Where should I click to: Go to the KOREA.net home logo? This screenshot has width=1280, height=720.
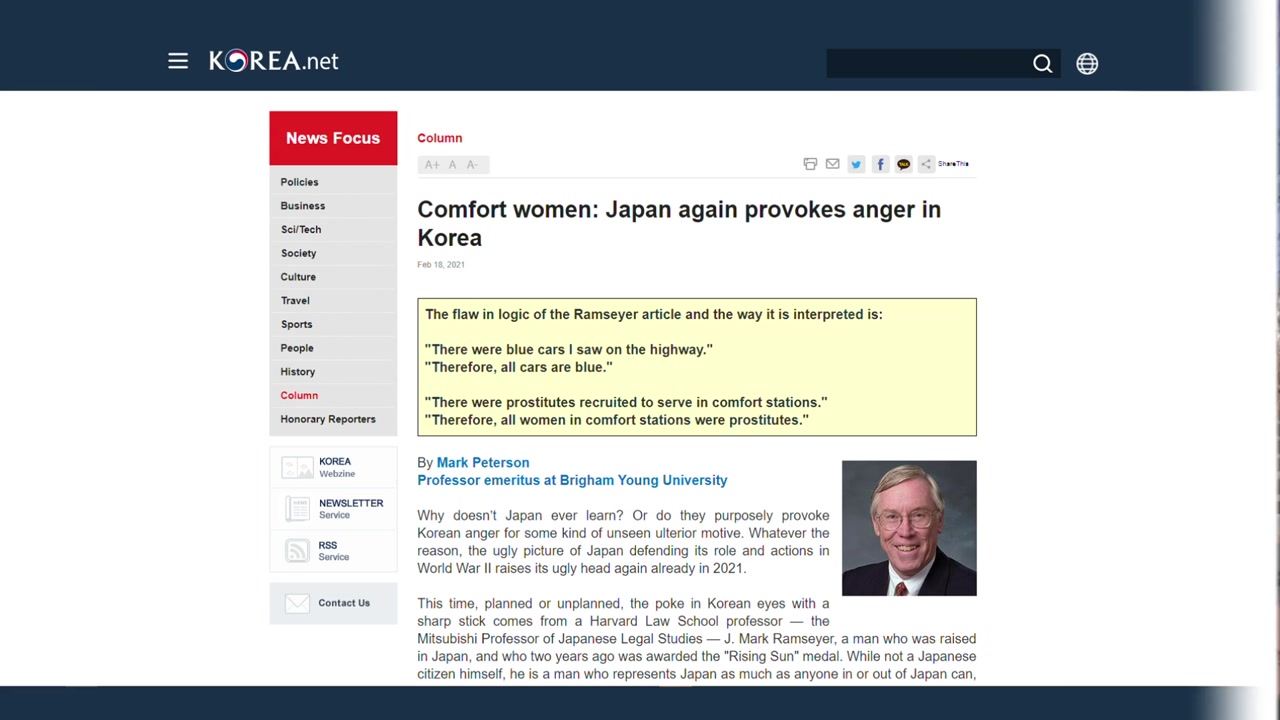(274, 61)
